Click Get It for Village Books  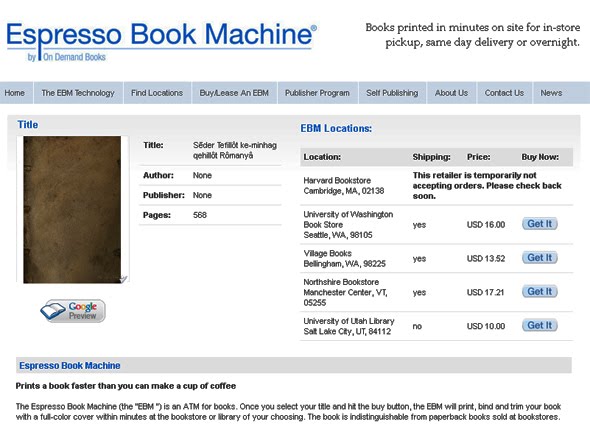(540, 258)
